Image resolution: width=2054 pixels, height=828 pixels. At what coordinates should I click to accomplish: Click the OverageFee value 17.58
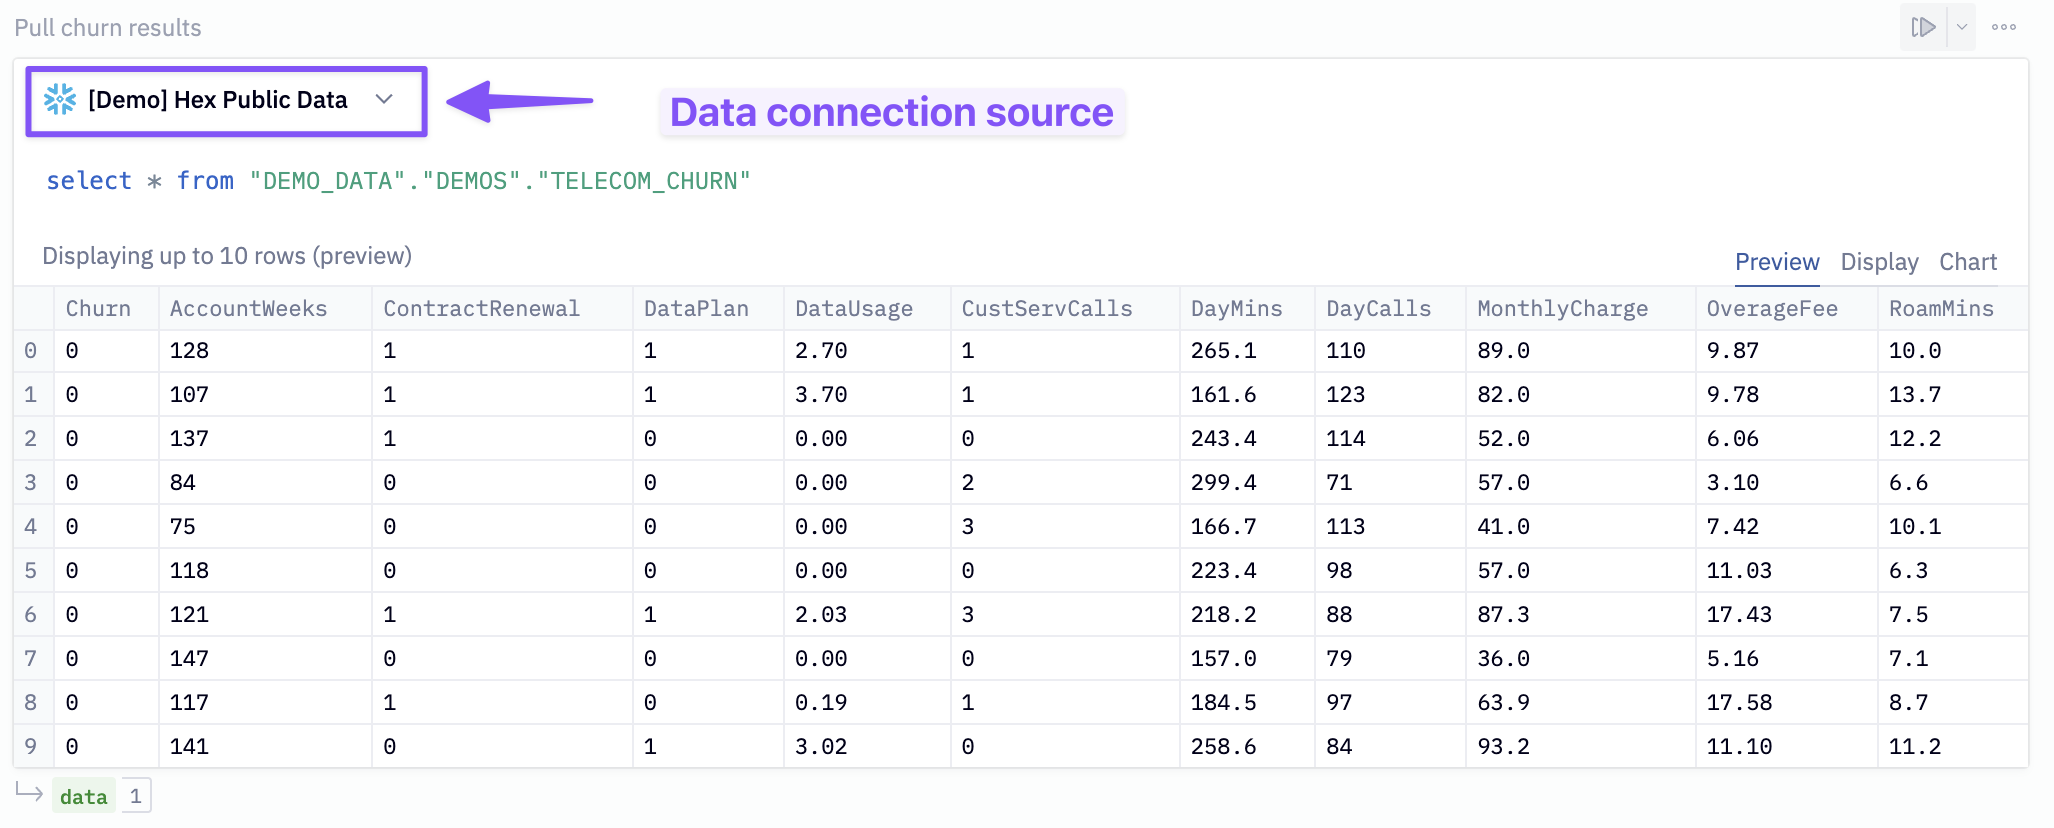1738,703
